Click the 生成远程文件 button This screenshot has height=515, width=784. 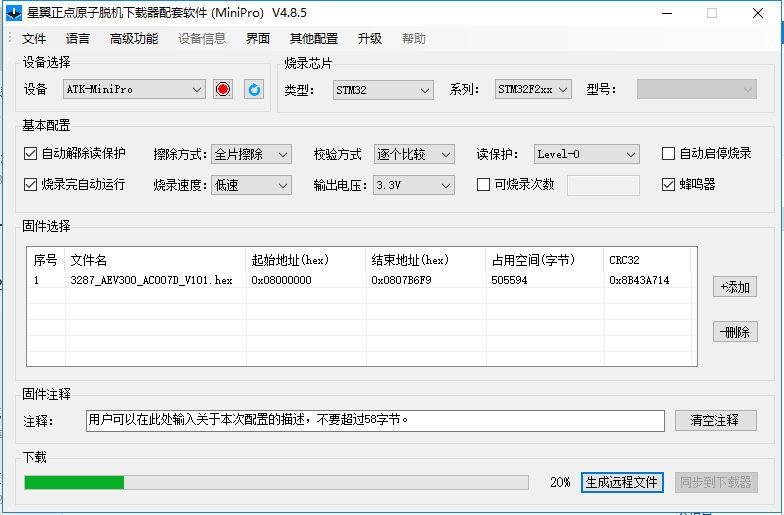click(x=621, y=482)
